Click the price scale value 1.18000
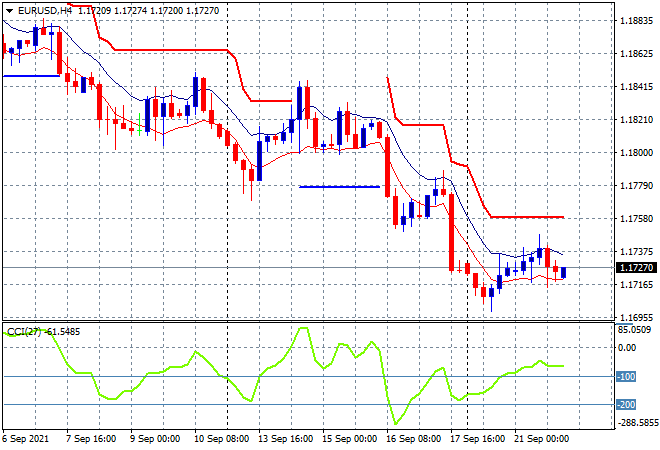Viewport: 660px width, 450px height. point(637,153)
